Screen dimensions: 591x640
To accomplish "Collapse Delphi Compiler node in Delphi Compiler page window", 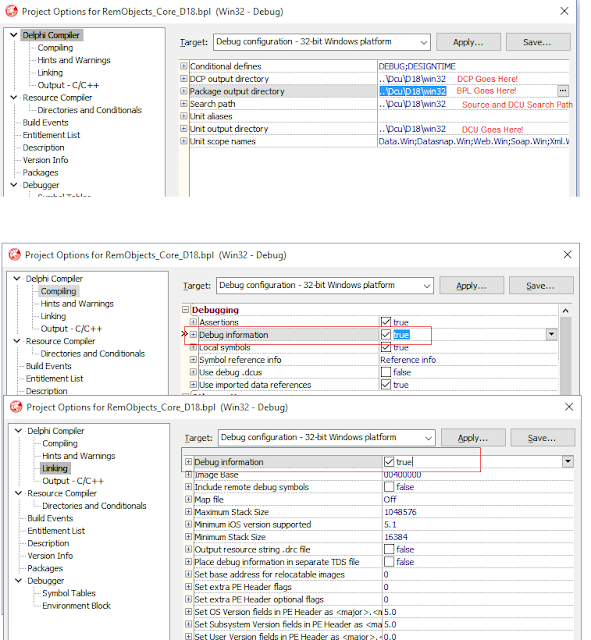I will point(13,35).
